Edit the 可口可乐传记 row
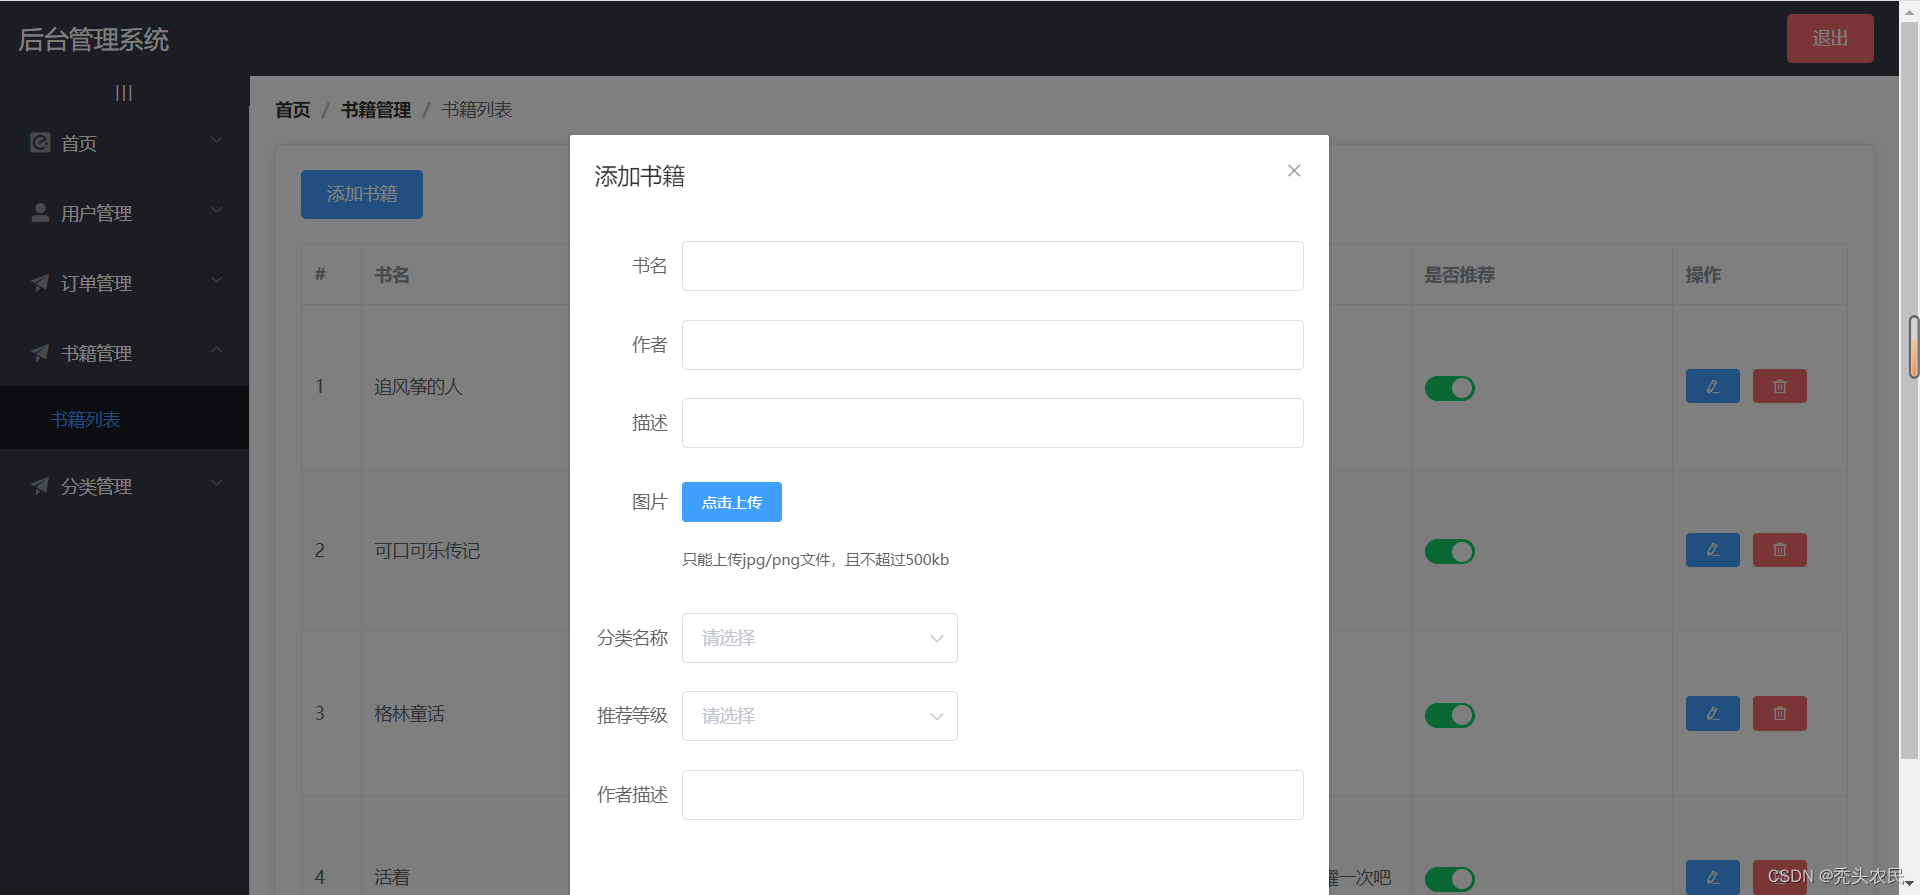 point(1713,550)
